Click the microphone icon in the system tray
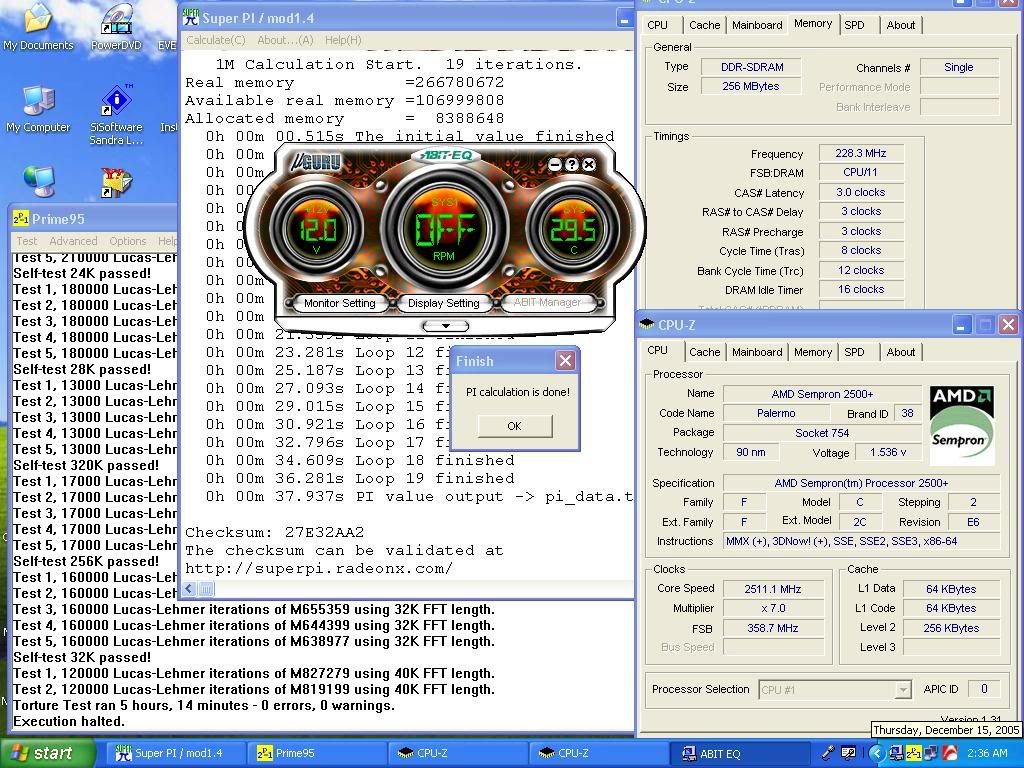 click(828, 753)
